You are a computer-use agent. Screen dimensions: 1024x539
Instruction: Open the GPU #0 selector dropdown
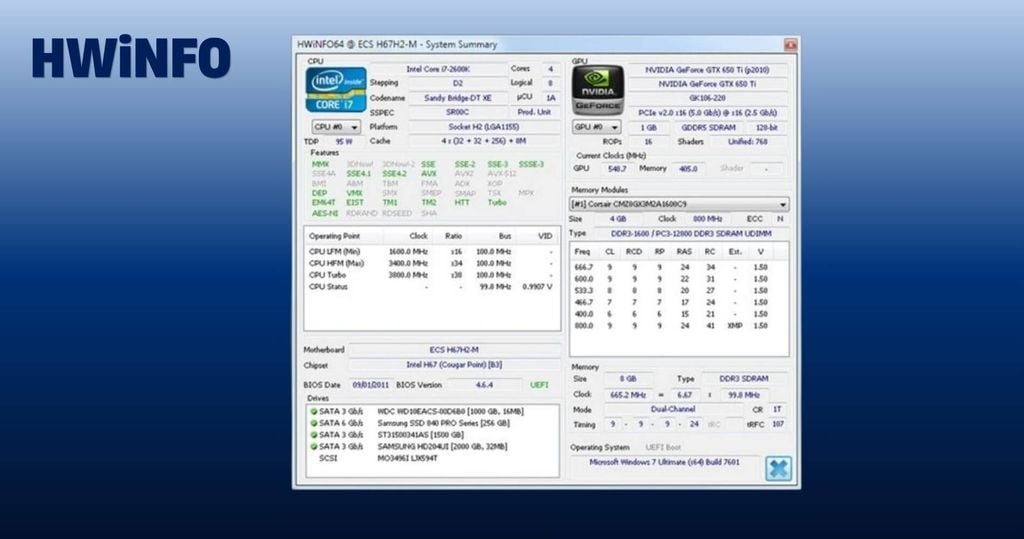pos(597,127)
